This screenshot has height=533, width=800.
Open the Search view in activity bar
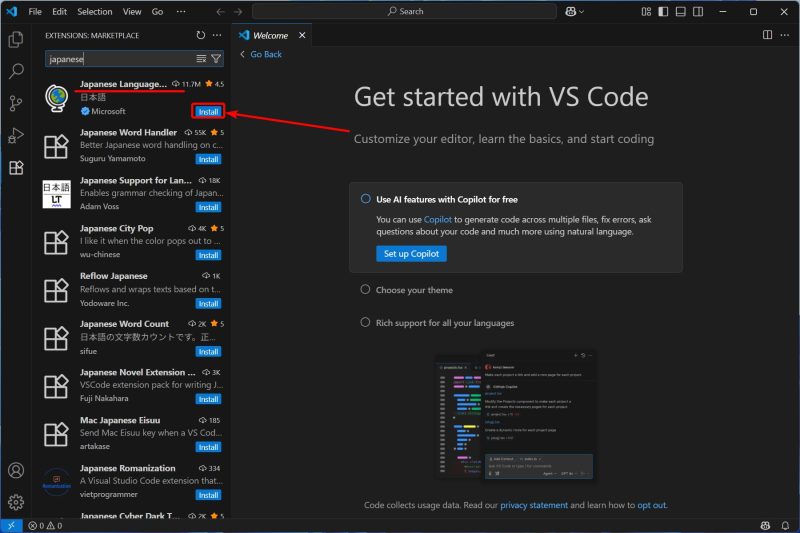coord(16,72)
